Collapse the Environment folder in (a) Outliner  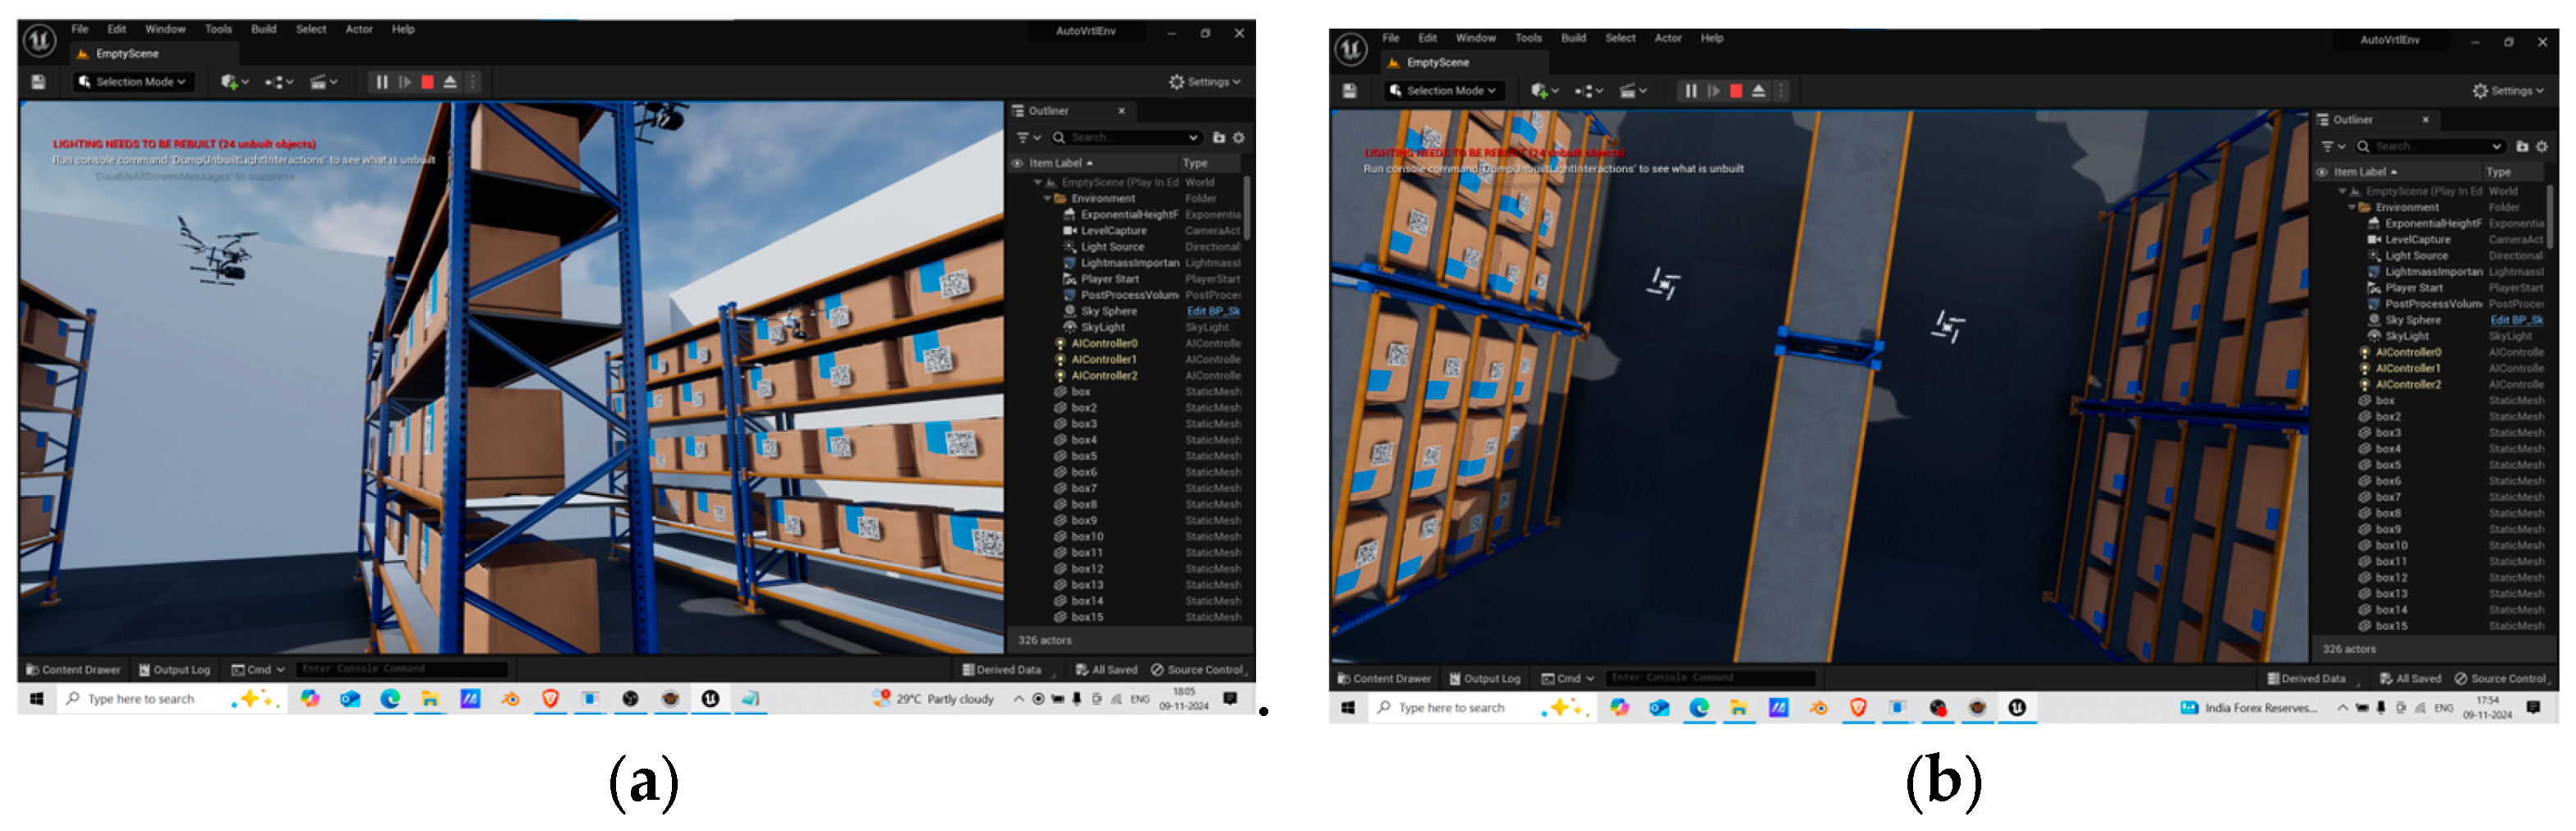1048,199
